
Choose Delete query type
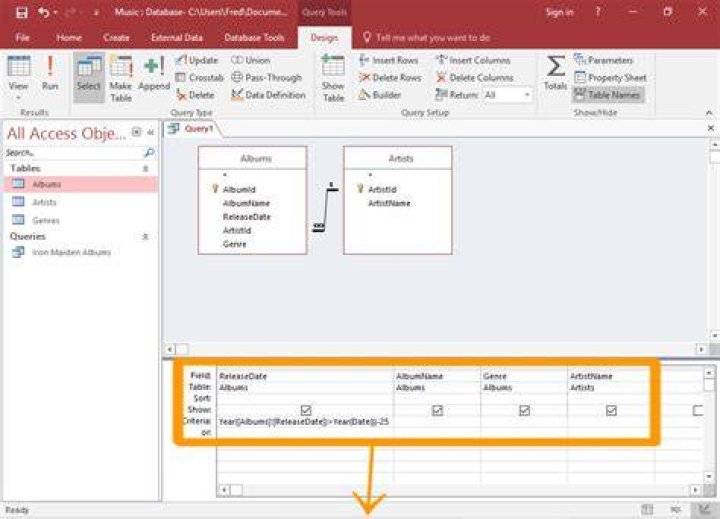tap(196, 95)
